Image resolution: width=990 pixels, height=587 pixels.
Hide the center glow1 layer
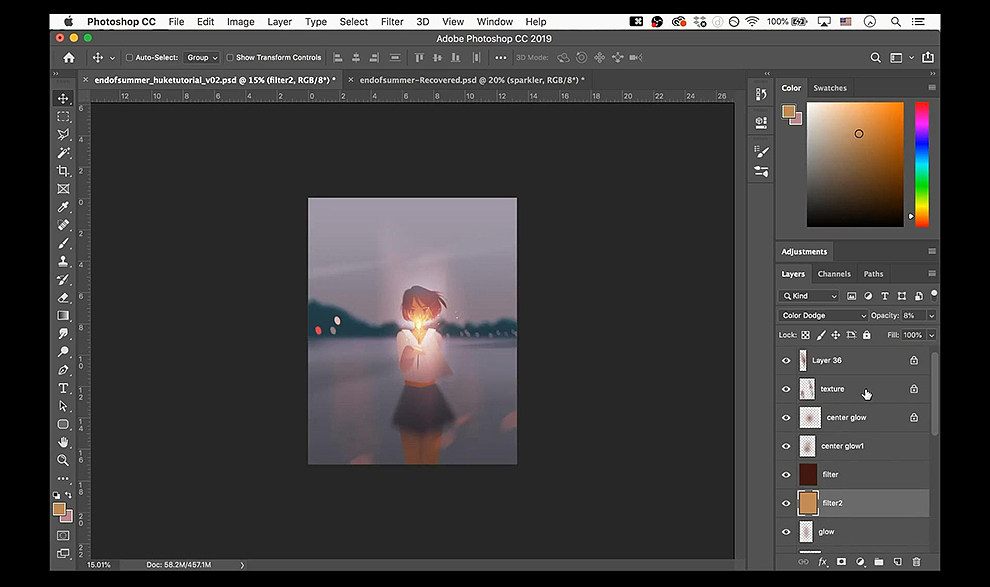(x=786, y=446)
